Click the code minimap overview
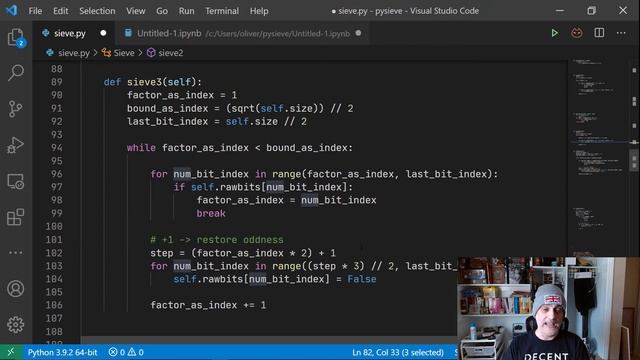The image size is (640, 360). (x=598, y=159)
